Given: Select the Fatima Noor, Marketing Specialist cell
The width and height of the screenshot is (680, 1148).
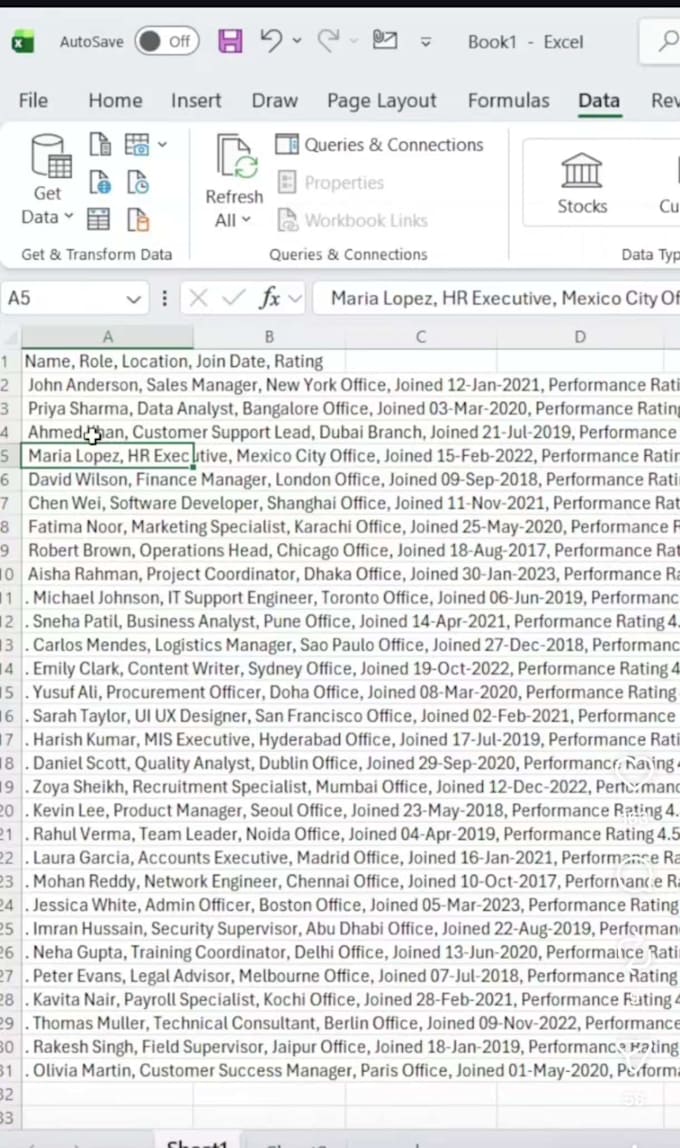Looking at the screenshot, I should [108, 526].
